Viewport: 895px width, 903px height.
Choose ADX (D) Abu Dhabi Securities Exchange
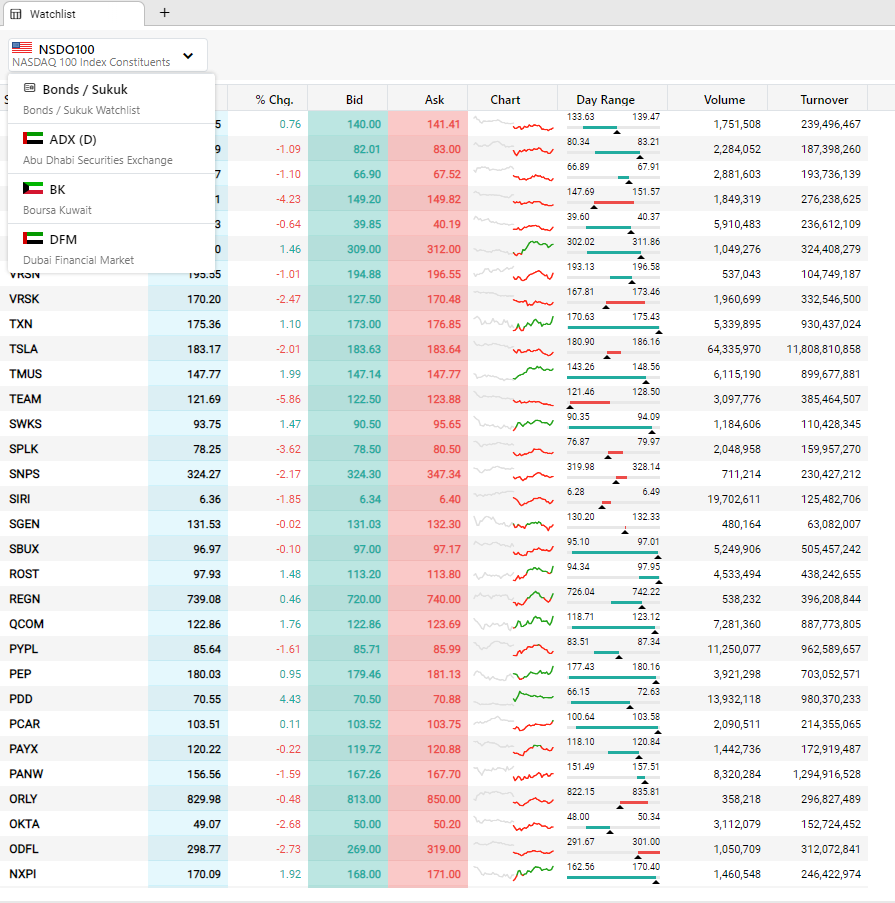[111, 149]
